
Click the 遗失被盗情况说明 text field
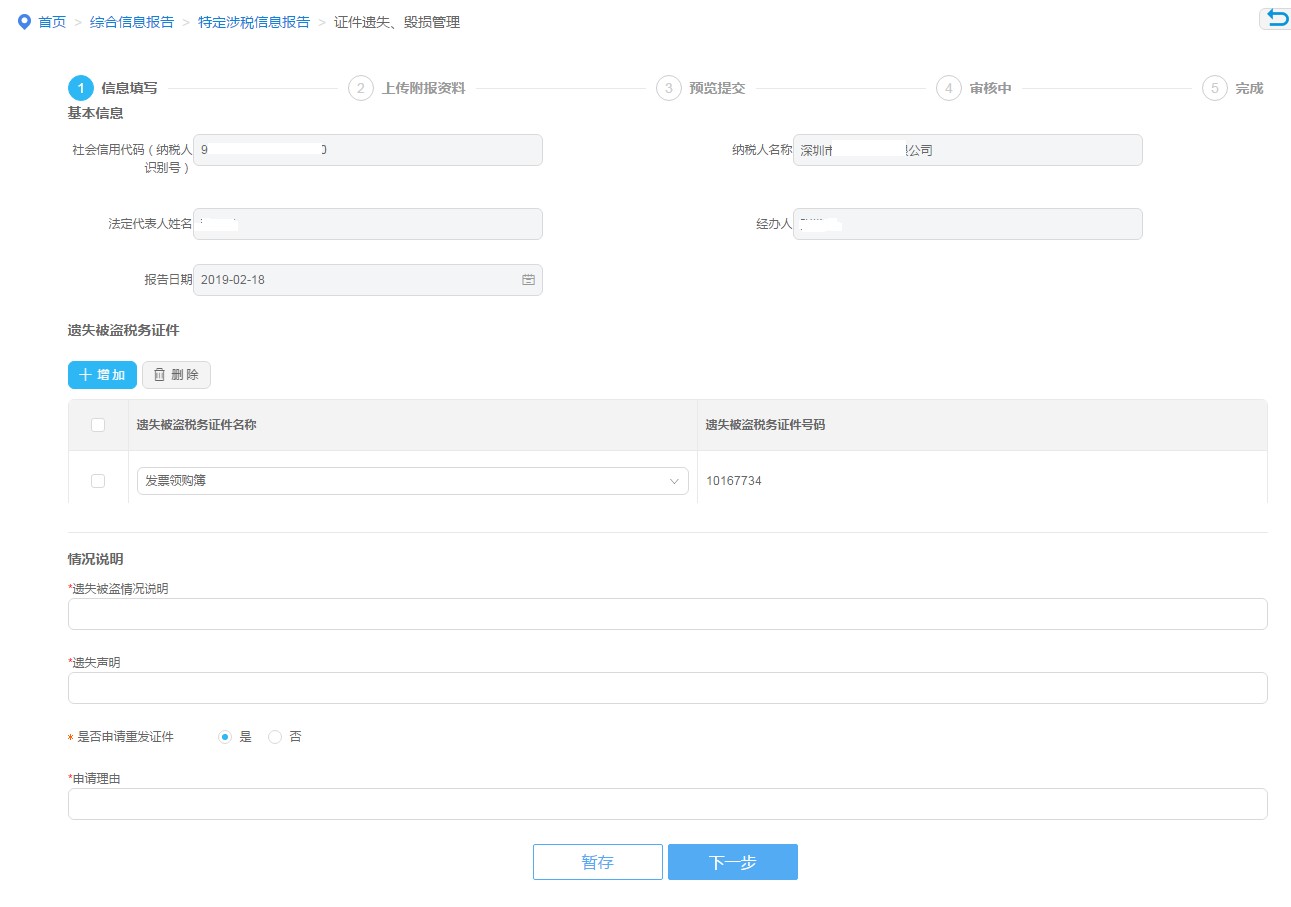click(x=667, y=614)
